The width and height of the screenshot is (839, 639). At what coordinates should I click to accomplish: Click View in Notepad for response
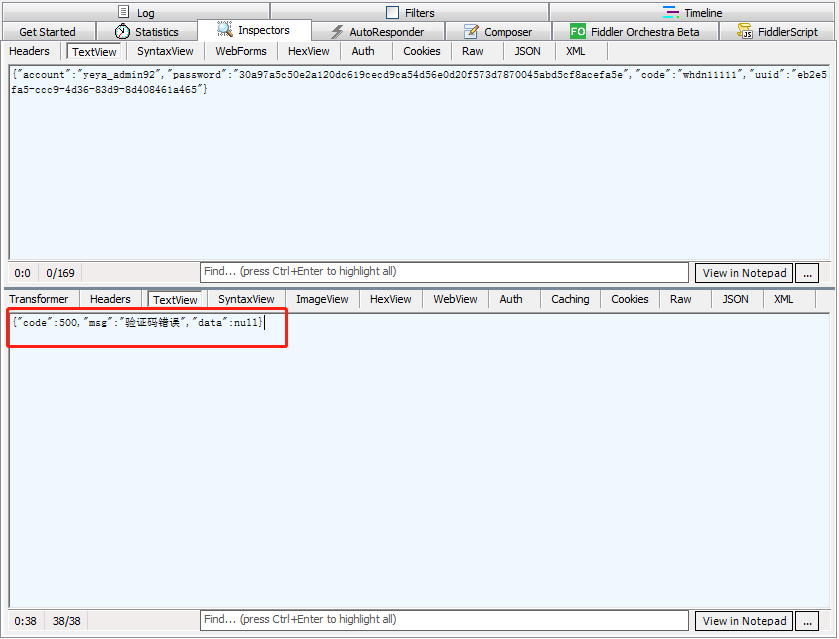pos(744,621)
